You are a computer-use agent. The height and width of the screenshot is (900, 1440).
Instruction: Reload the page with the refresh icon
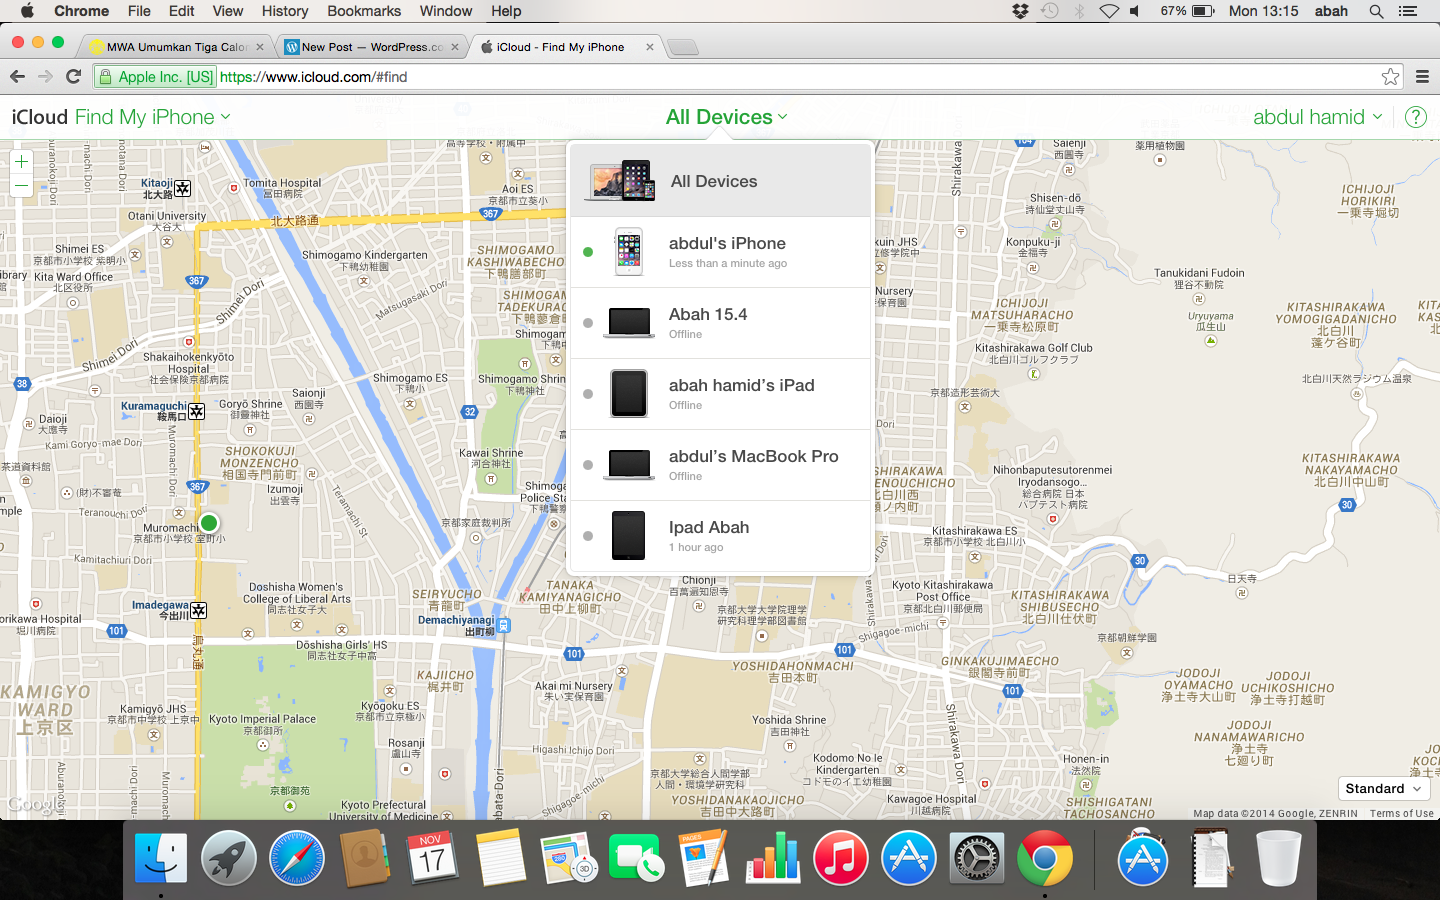coord(73,77)
